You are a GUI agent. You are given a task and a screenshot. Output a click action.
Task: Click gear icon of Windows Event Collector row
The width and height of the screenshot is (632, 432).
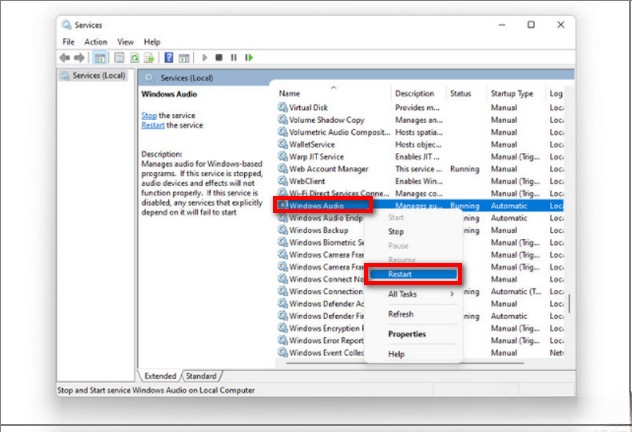(283, 353)
